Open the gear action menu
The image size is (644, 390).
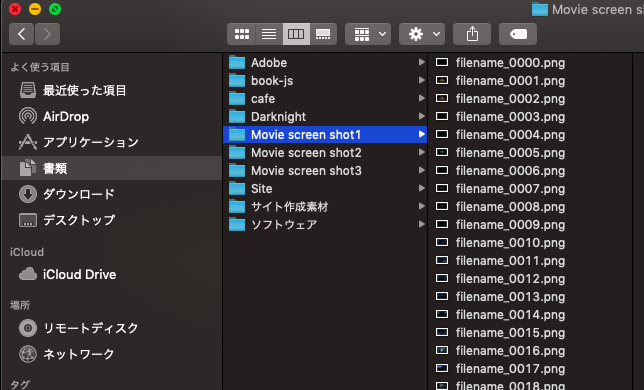point(422,34)
